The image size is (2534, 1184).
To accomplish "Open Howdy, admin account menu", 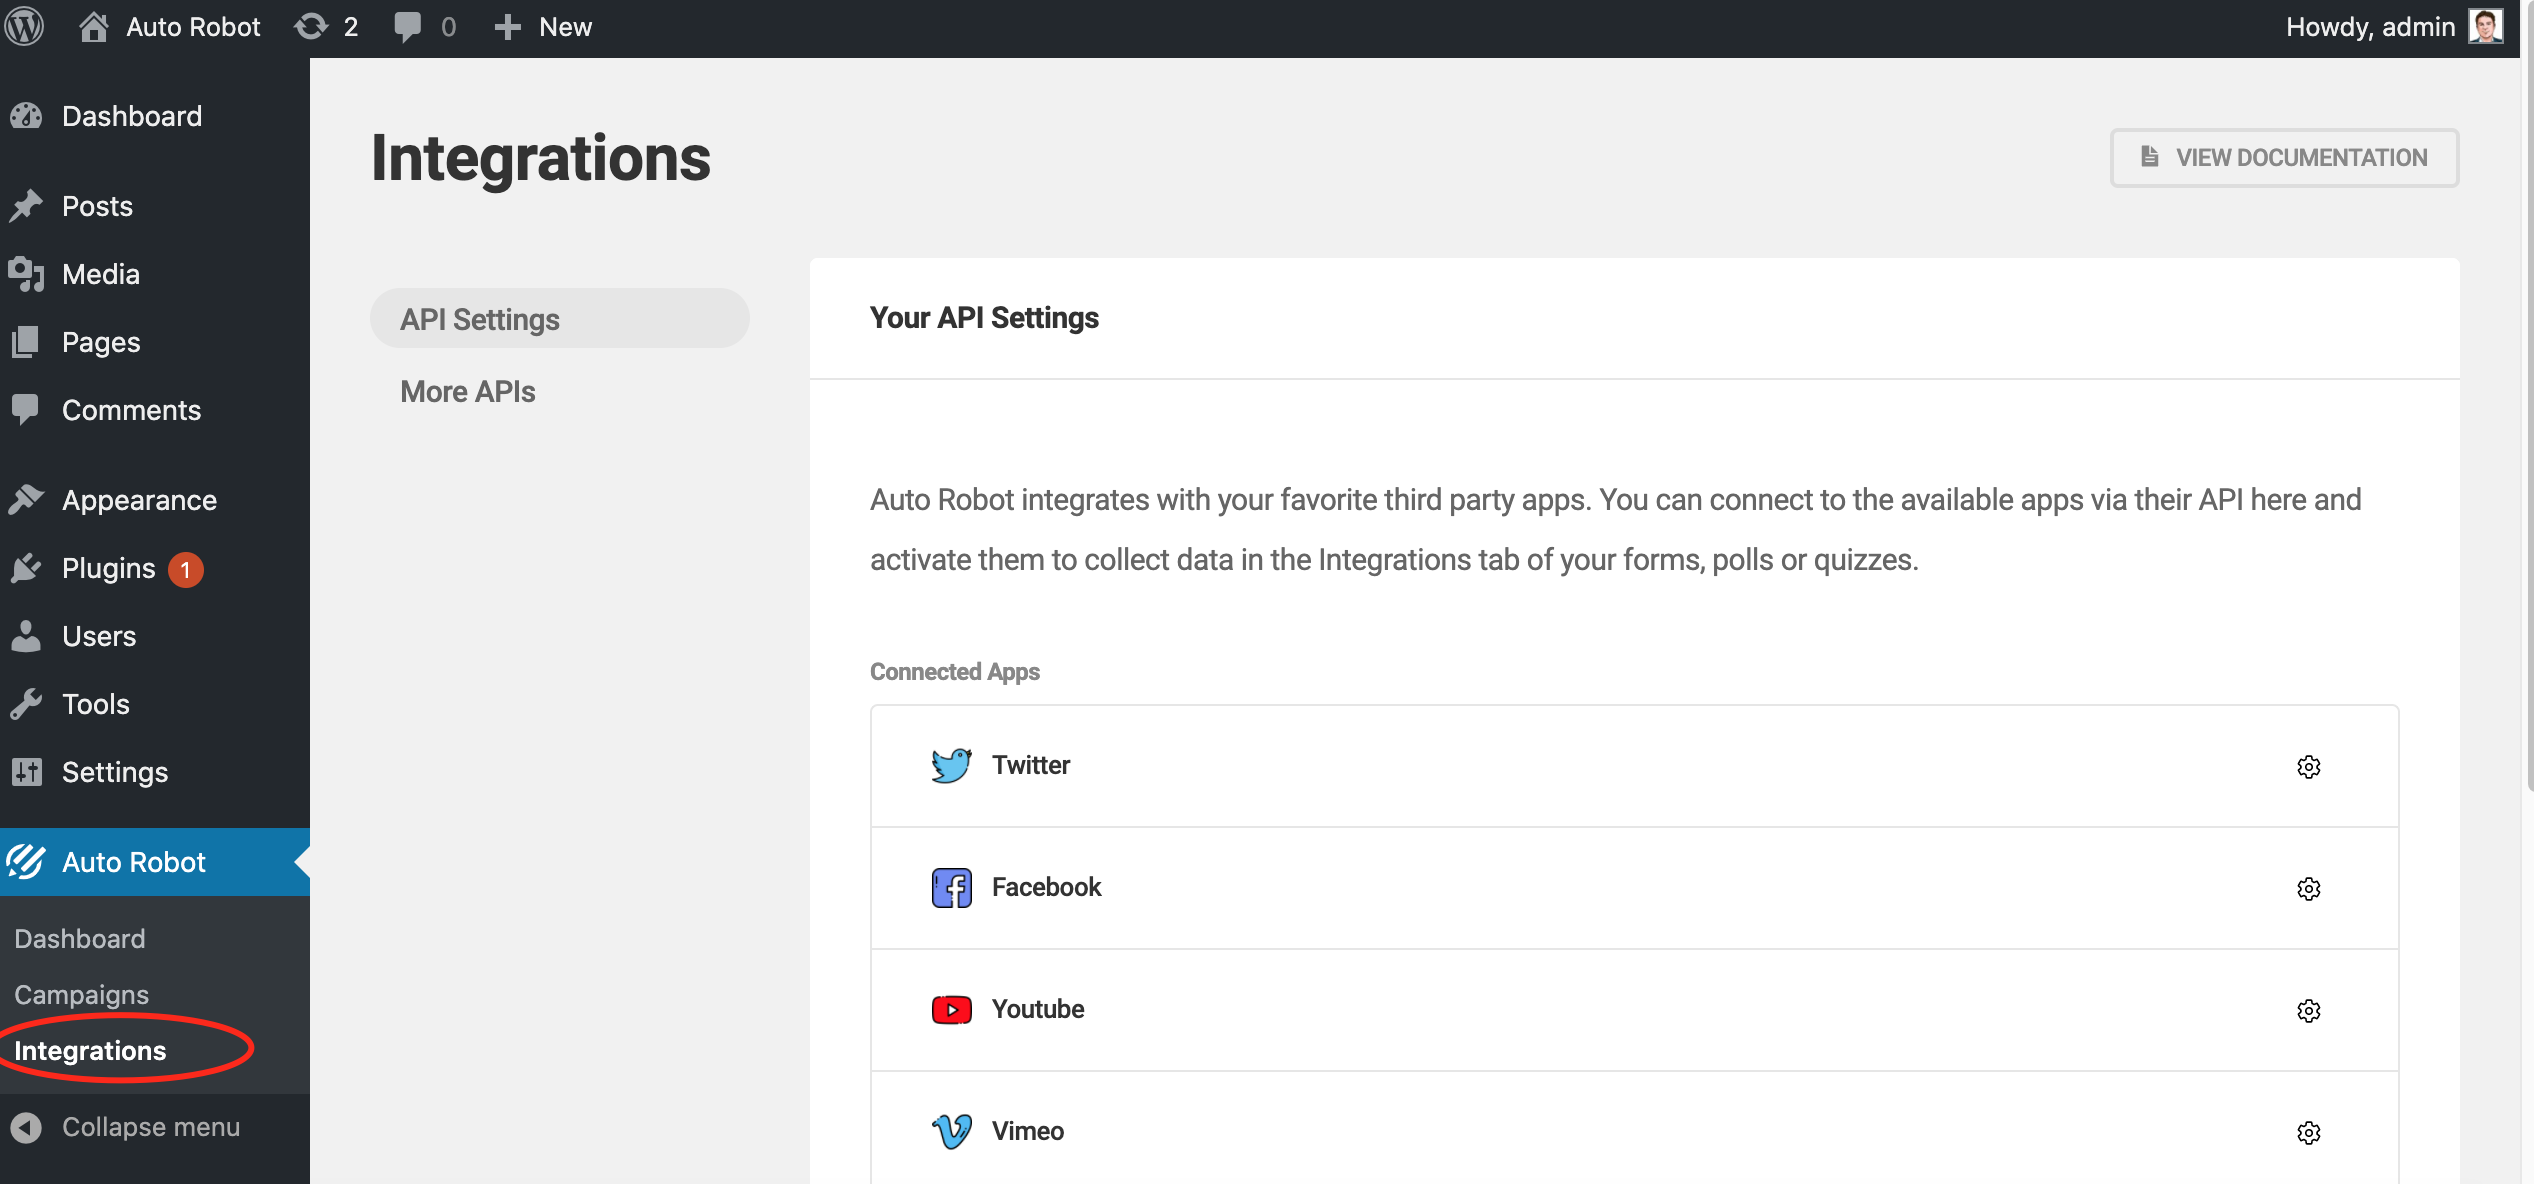I will tap(2370, 27).
